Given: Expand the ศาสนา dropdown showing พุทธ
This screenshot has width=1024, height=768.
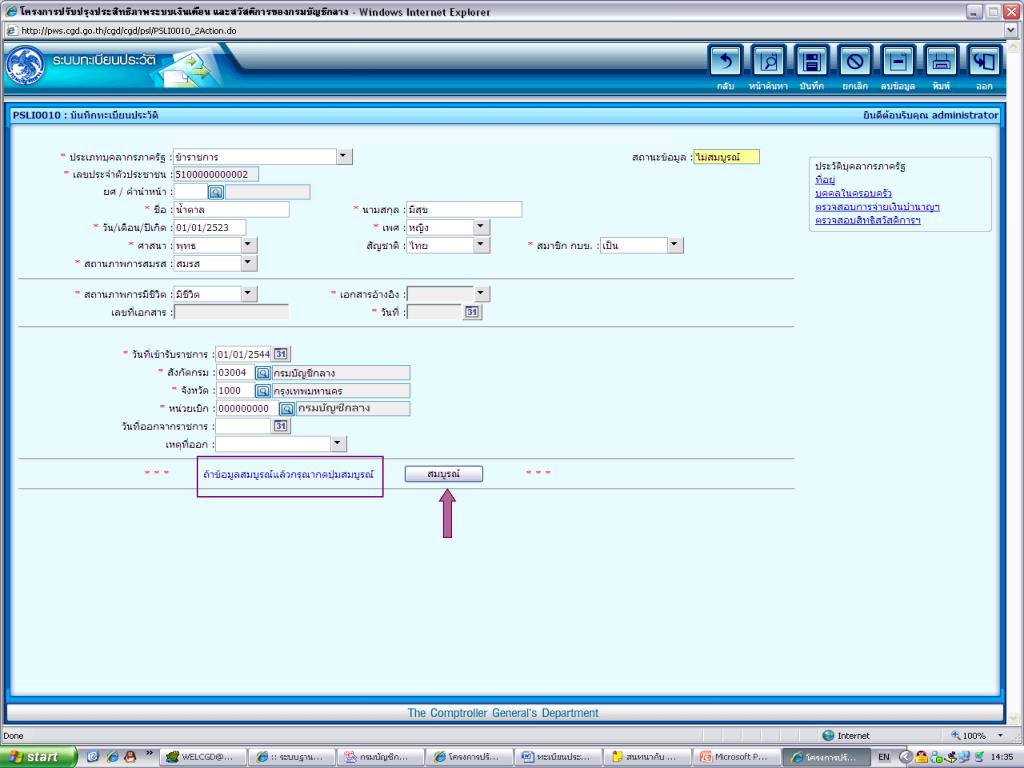Looking at the screenshot, I should click(249, 245).
